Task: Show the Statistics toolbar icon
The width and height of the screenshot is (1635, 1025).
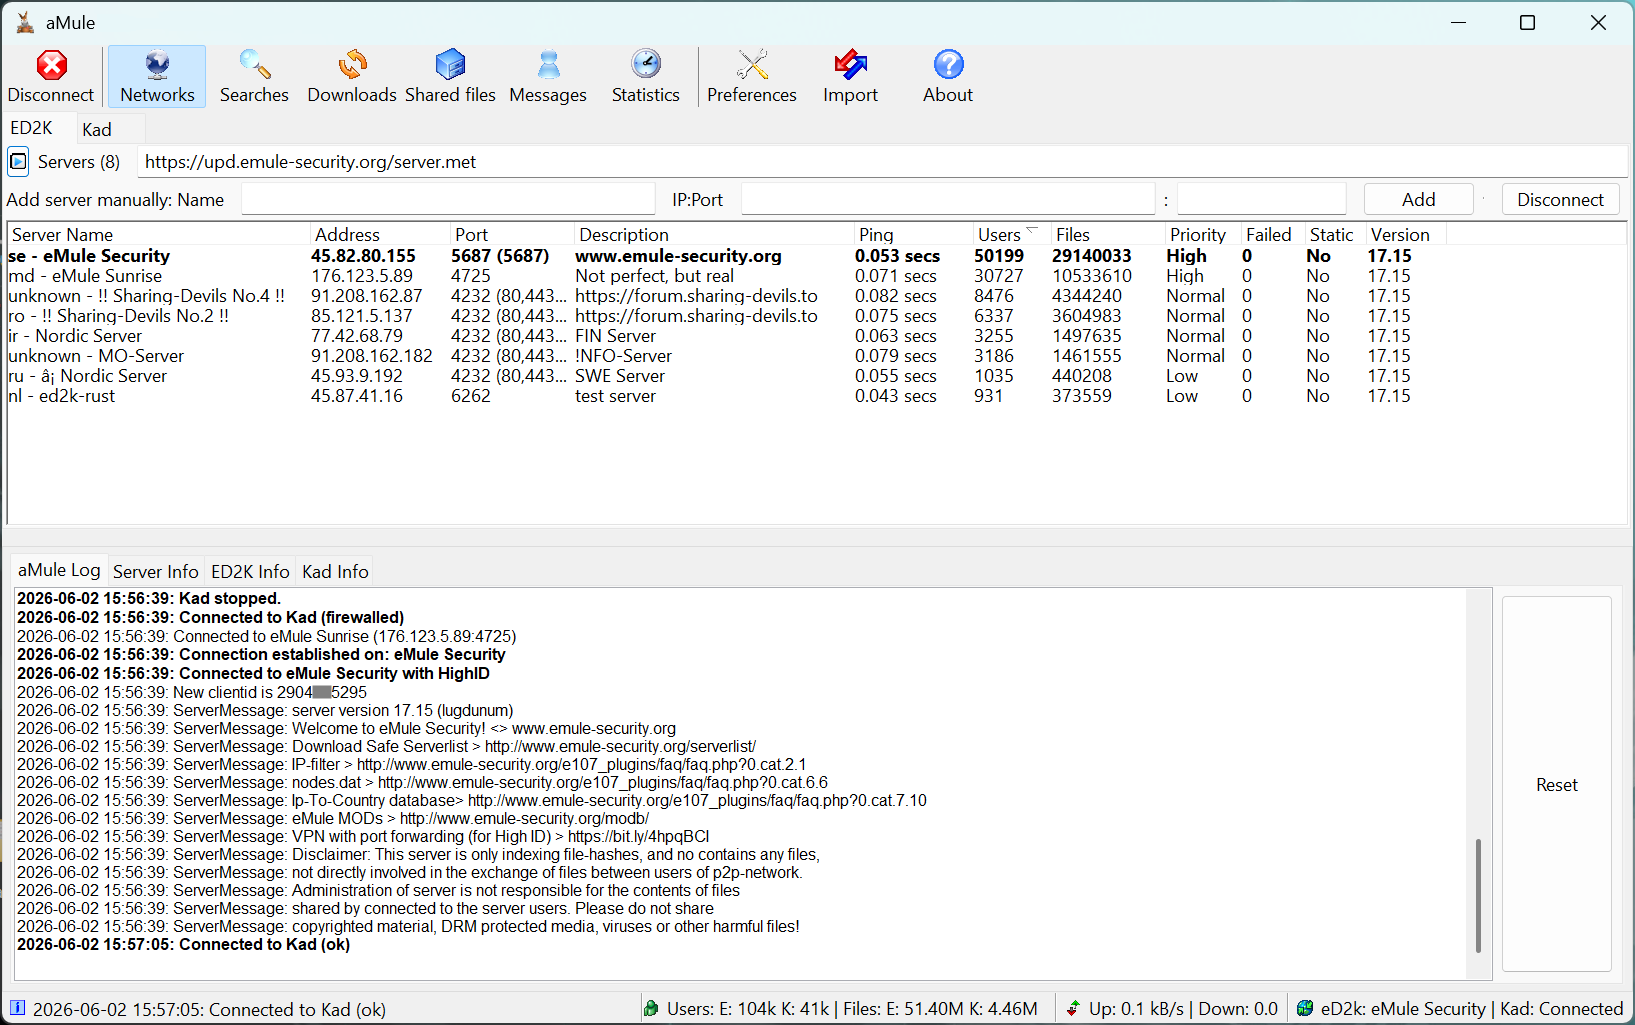Action: pos(646,77)
